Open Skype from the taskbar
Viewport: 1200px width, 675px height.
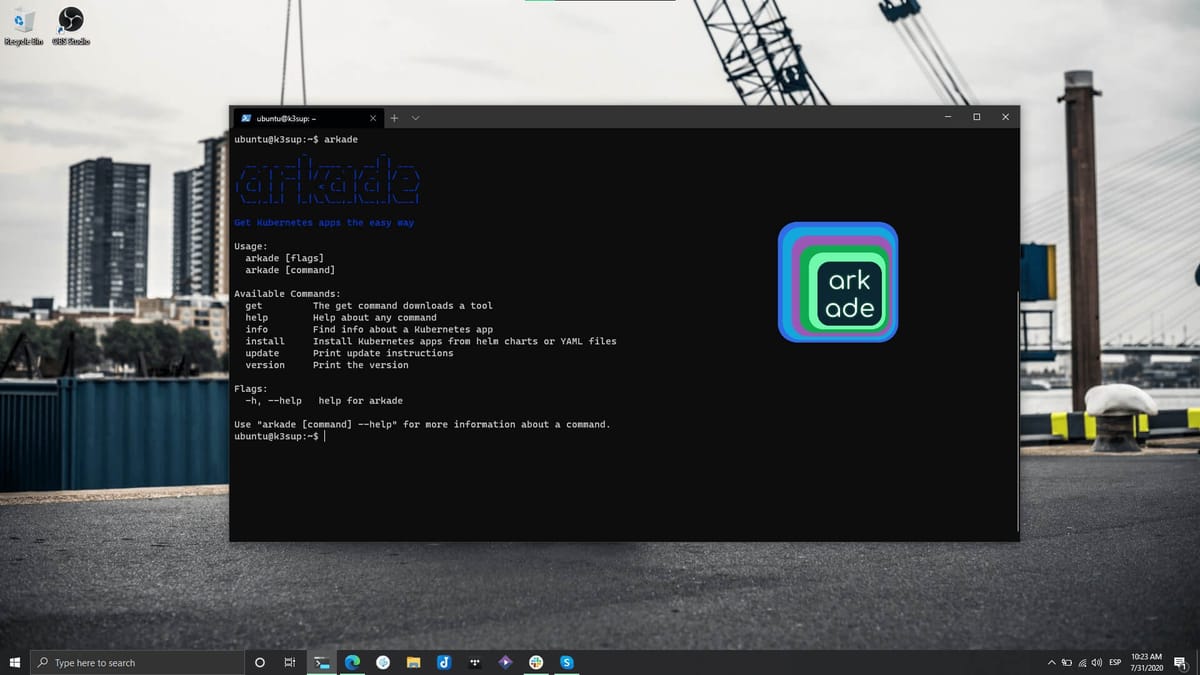pyautogui.click(x=567, y=662)
